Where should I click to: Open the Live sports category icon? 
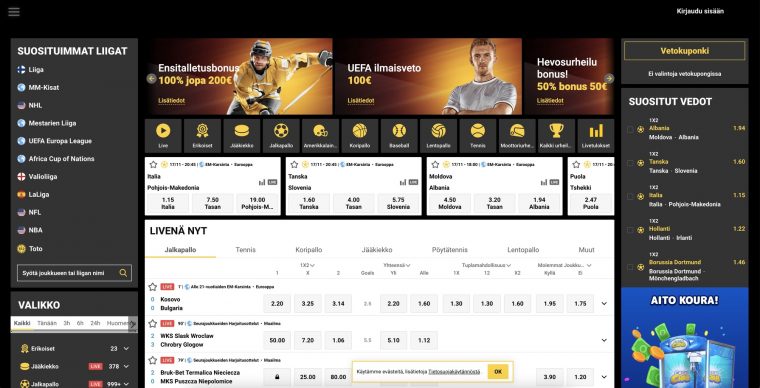163,136
